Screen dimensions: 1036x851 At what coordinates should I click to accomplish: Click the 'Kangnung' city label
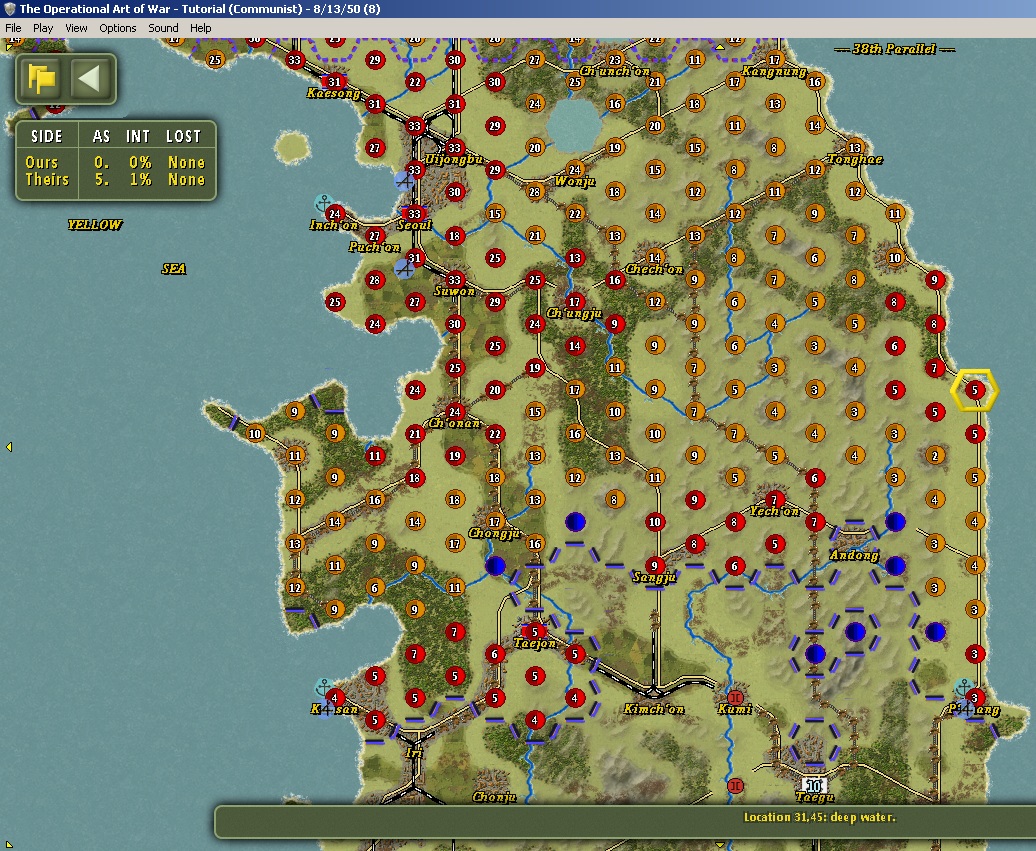(774, 71)
